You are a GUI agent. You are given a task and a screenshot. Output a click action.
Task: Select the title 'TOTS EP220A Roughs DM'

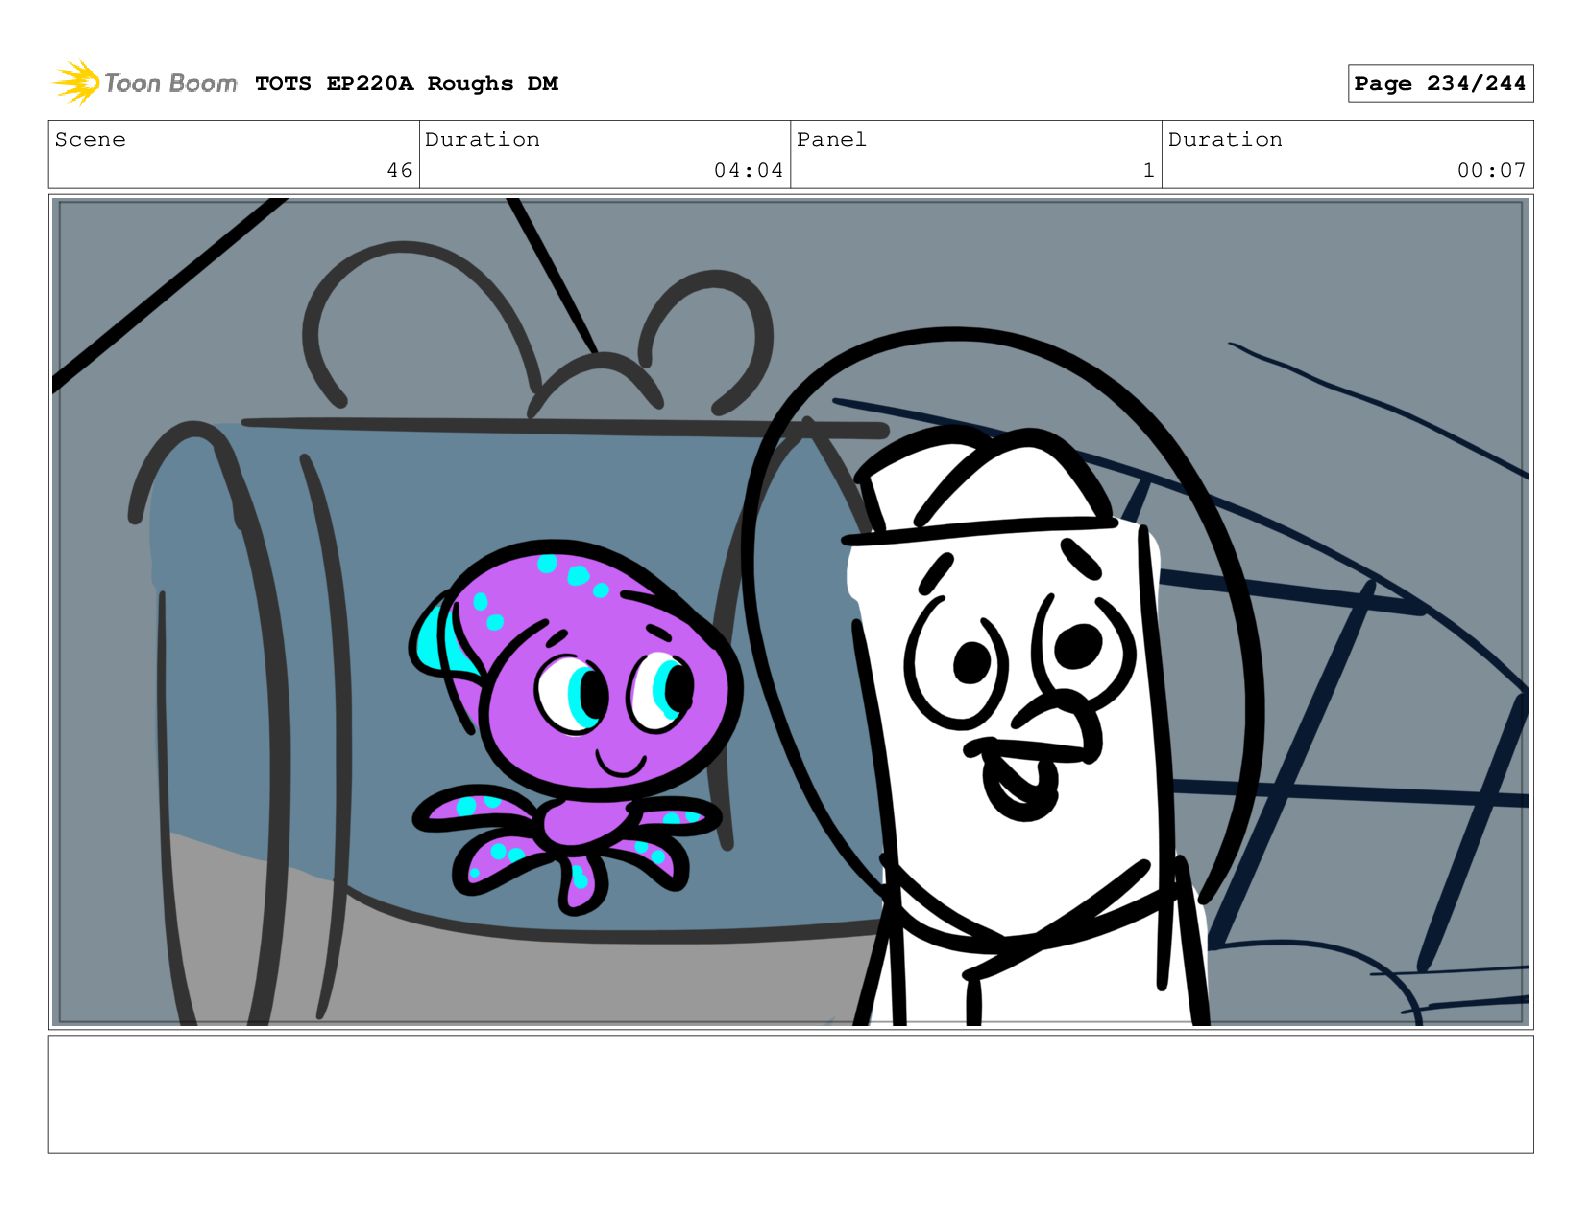(406, 84)
